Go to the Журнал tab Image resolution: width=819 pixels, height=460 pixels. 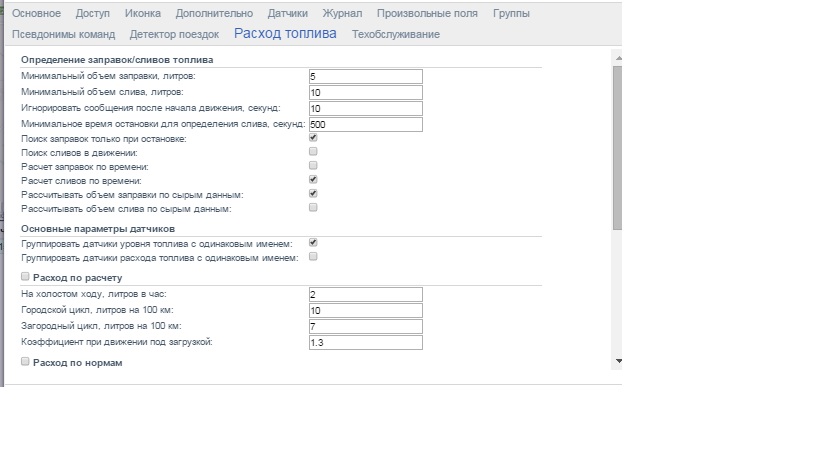point(342,14)
